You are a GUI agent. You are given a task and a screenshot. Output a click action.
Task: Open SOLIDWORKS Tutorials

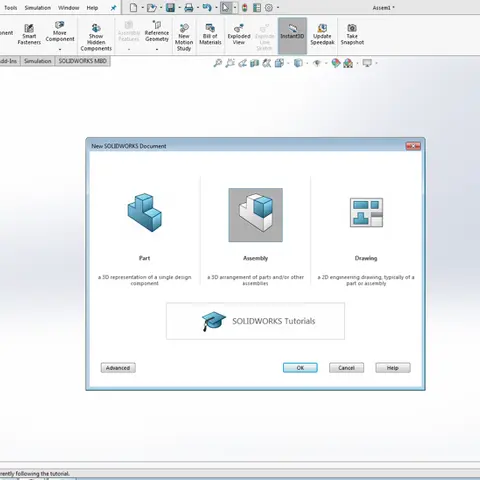pos(255,321)
